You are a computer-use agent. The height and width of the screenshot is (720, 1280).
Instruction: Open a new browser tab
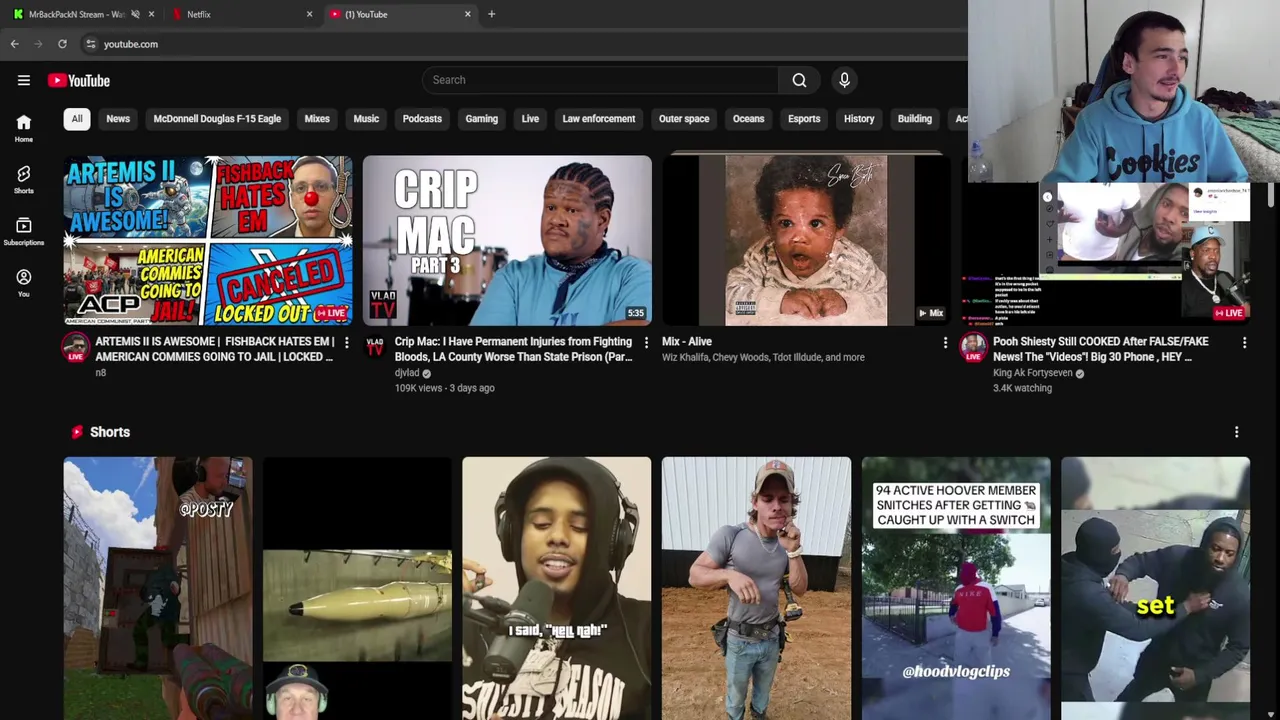point(491,14)
